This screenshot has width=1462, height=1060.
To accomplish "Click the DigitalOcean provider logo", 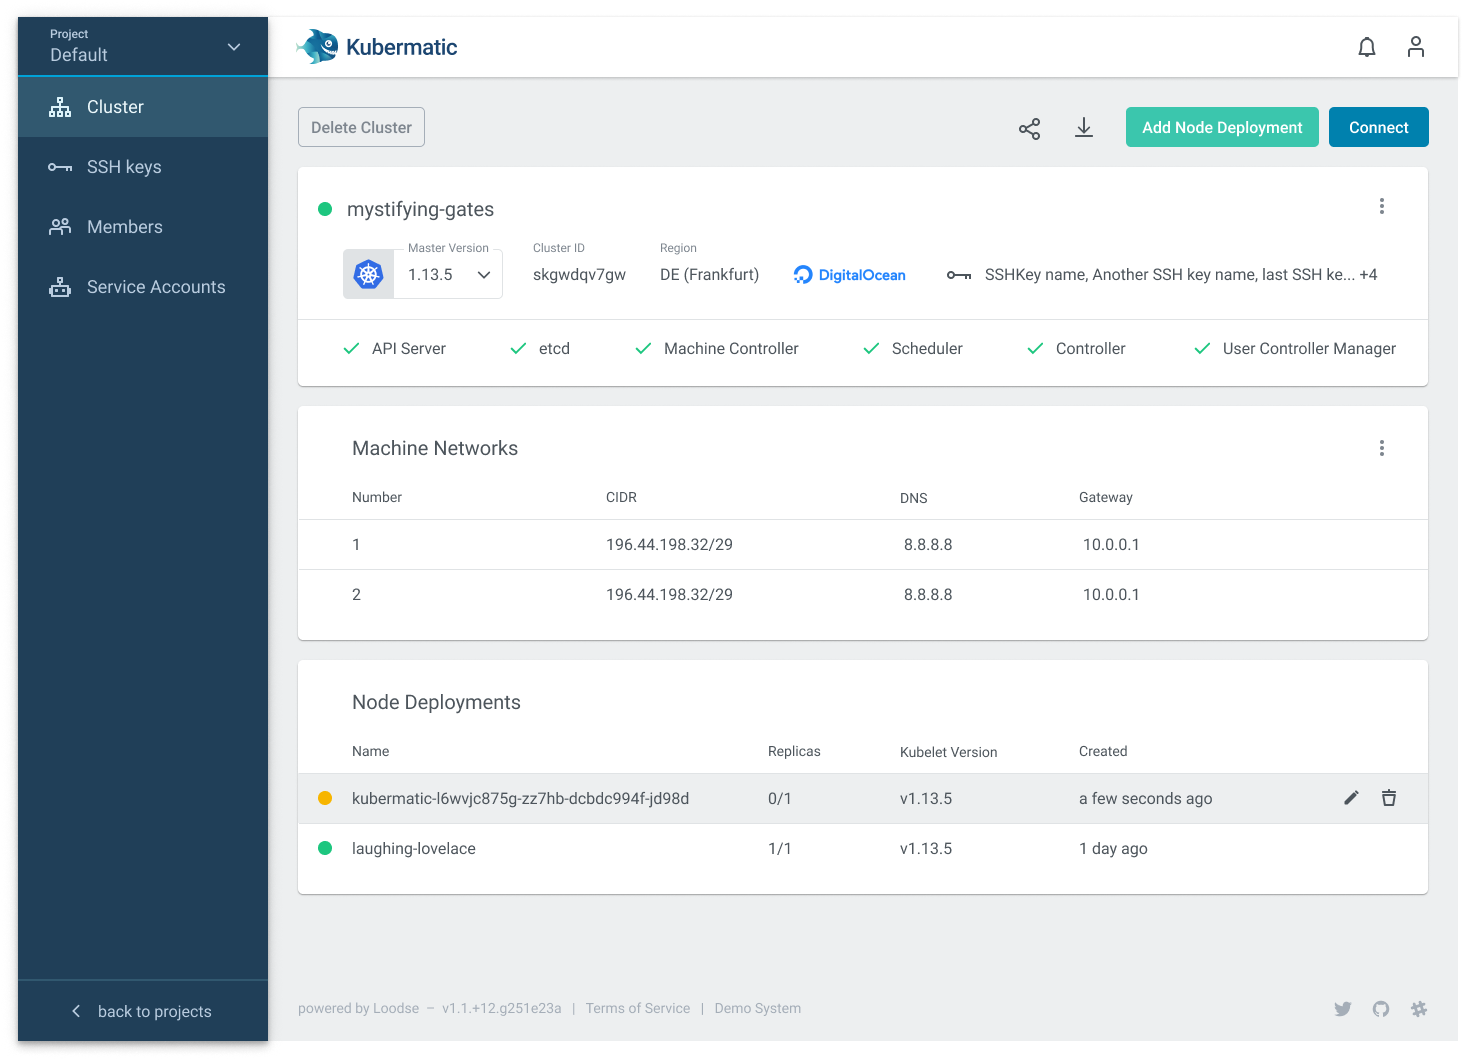I will tap(849, 275).
